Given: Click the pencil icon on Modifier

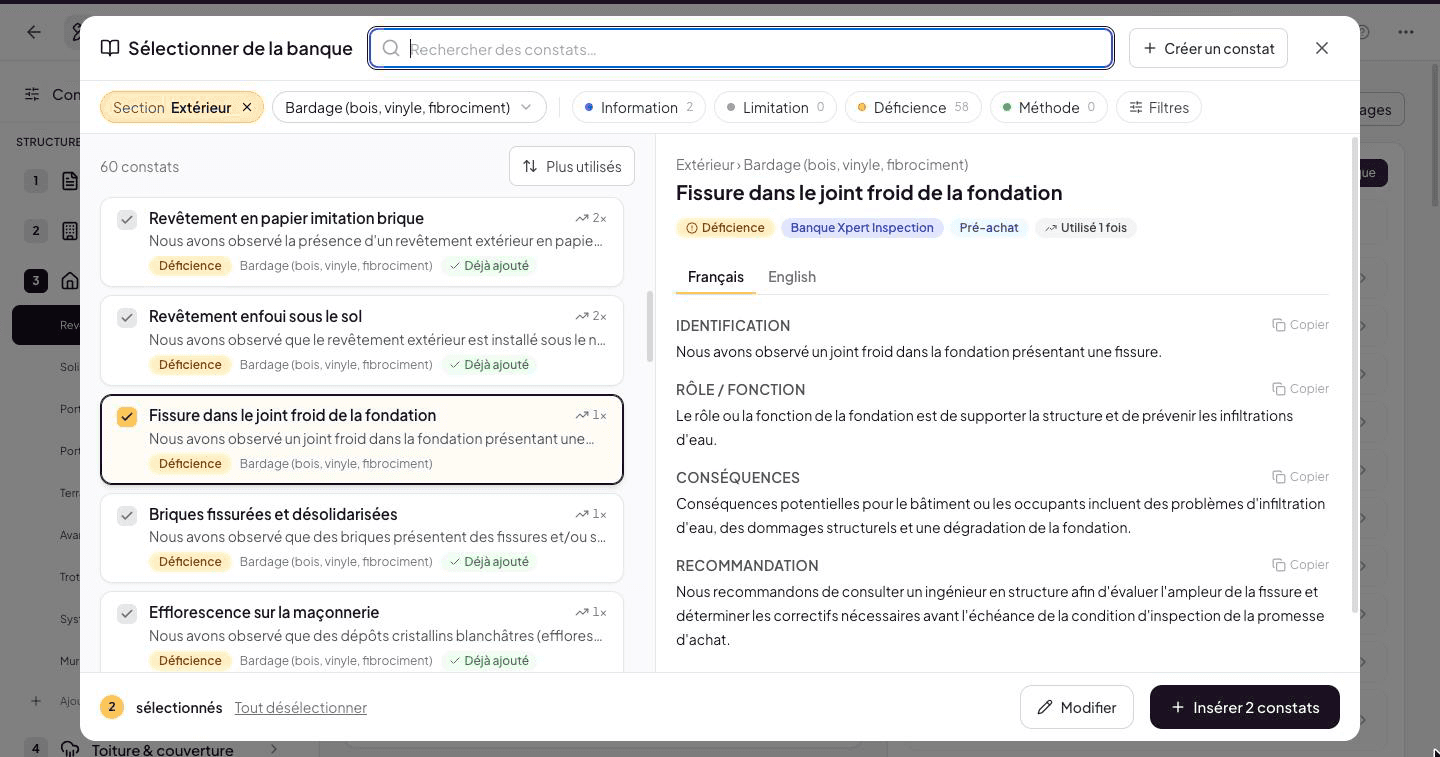Looking at the screenshot, I should coord(1045,707).
